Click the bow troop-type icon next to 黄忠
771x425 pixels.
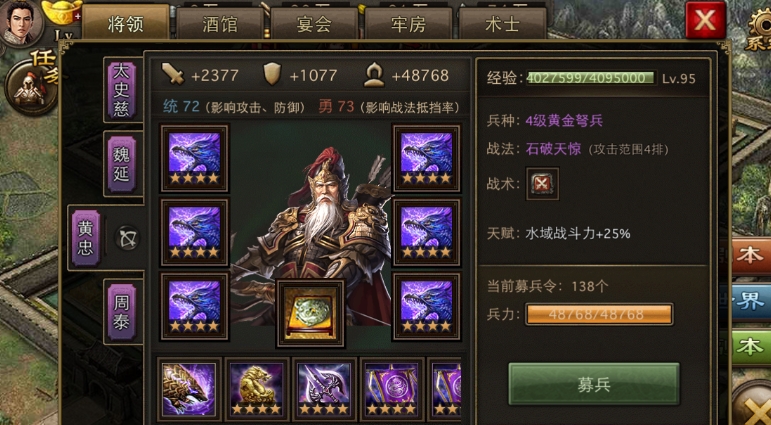pyautogui.click(x=127, y=238)
